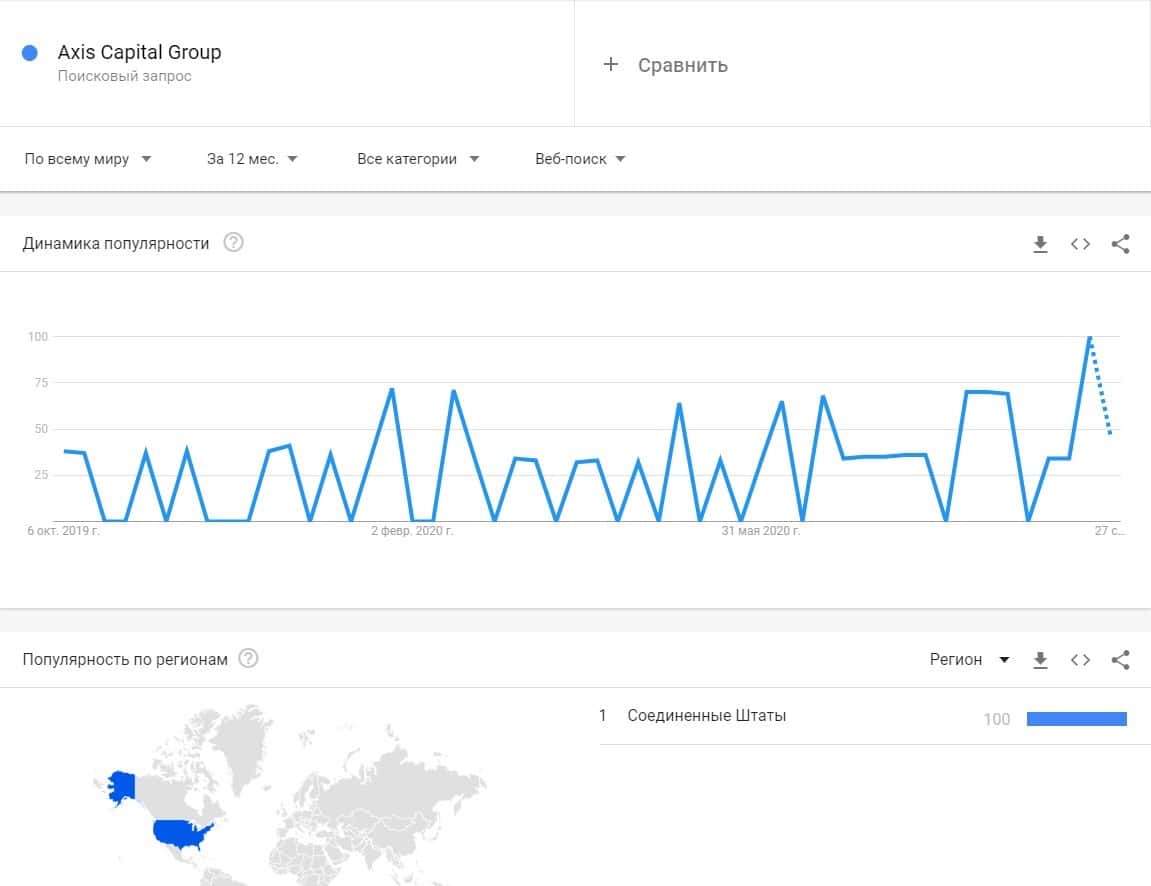Viewport: 1151px width, 886px height.
Task: Click the peak point at 100 on chart
Action: 1089,338
